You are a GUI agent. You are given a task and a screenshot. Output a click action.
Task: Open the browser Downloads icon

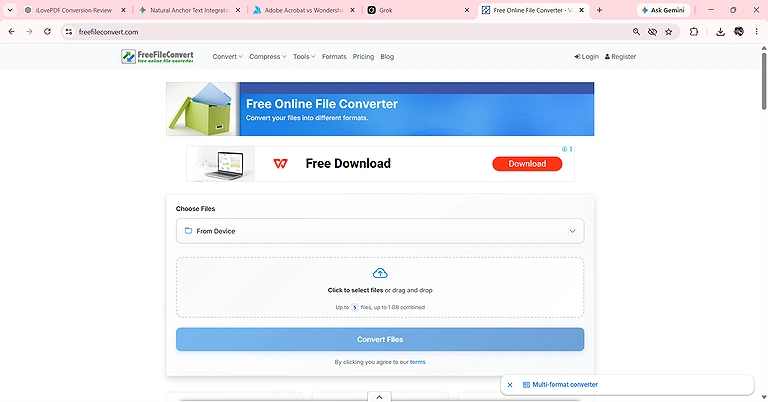(720, 32)
